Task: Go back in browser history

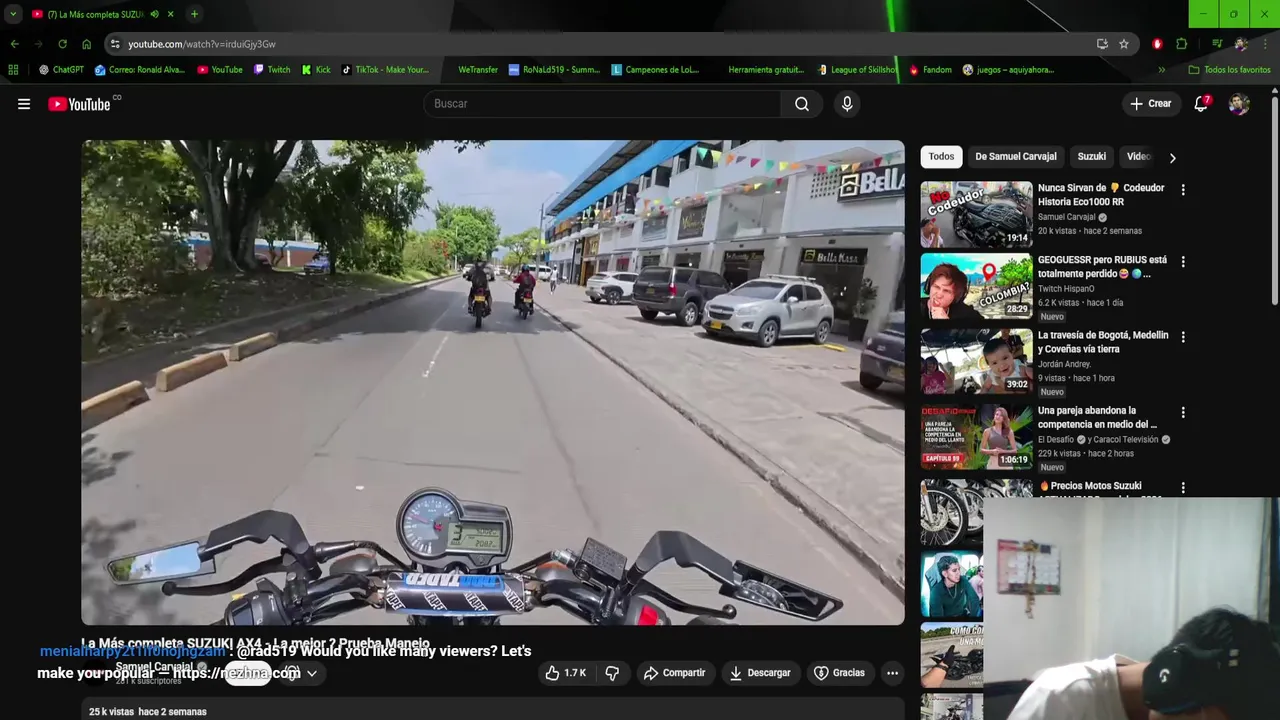Action: click(14, 44)
